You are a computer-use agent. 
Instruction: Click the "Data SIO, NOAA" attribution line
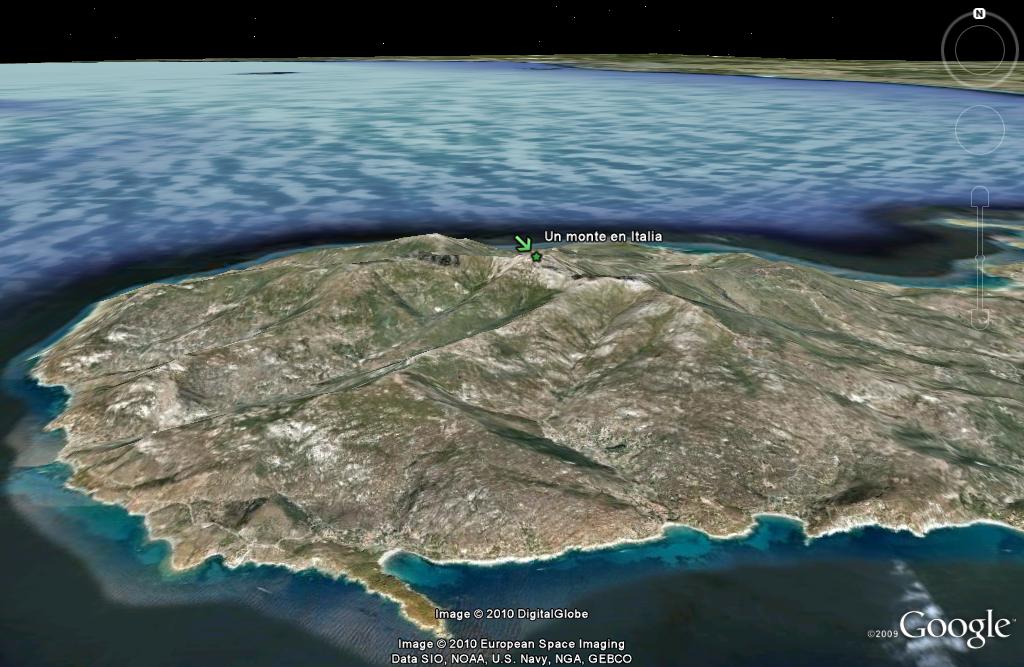click(x=511, y=659)
